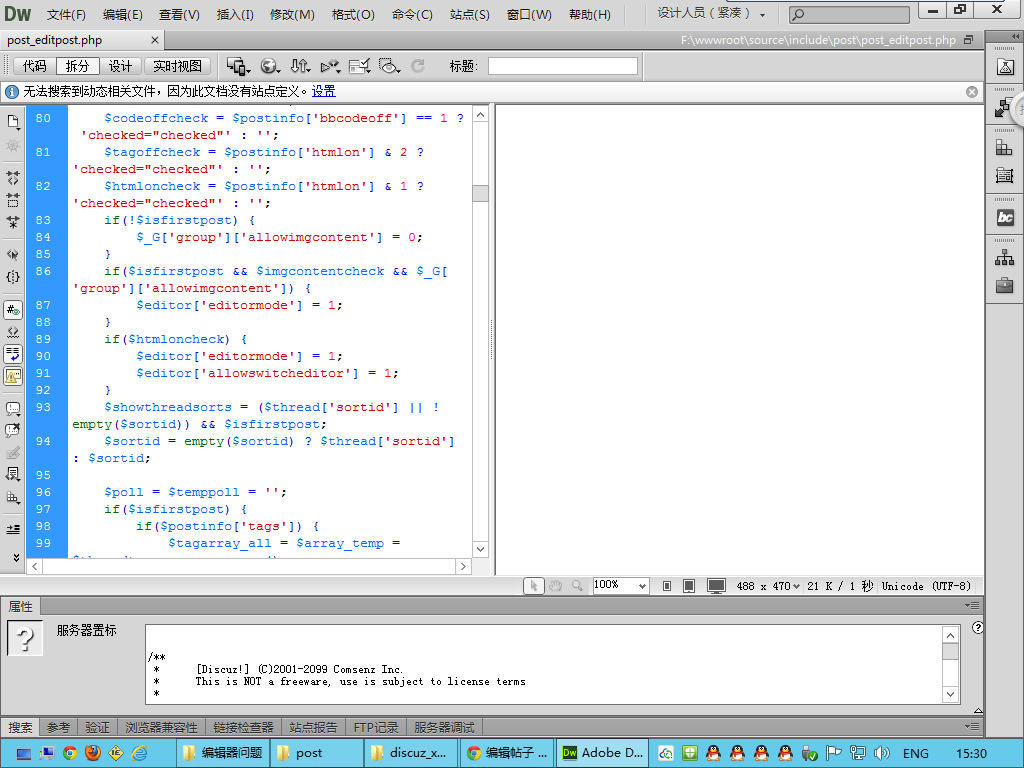
Task: Open the 浏览器兼容性 results tab
Action: tap(161, 727)
